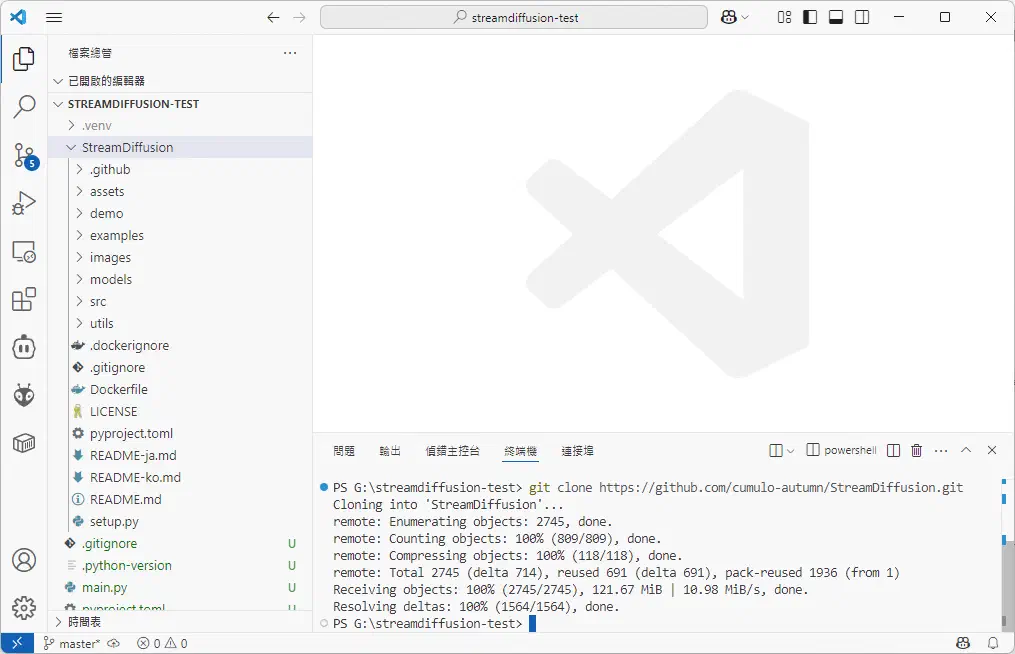The height and width of the screenshot is (654, 1015).
Task: Select the Run and Debug icon
Action: pyautogui.click(x=25, y=203)
